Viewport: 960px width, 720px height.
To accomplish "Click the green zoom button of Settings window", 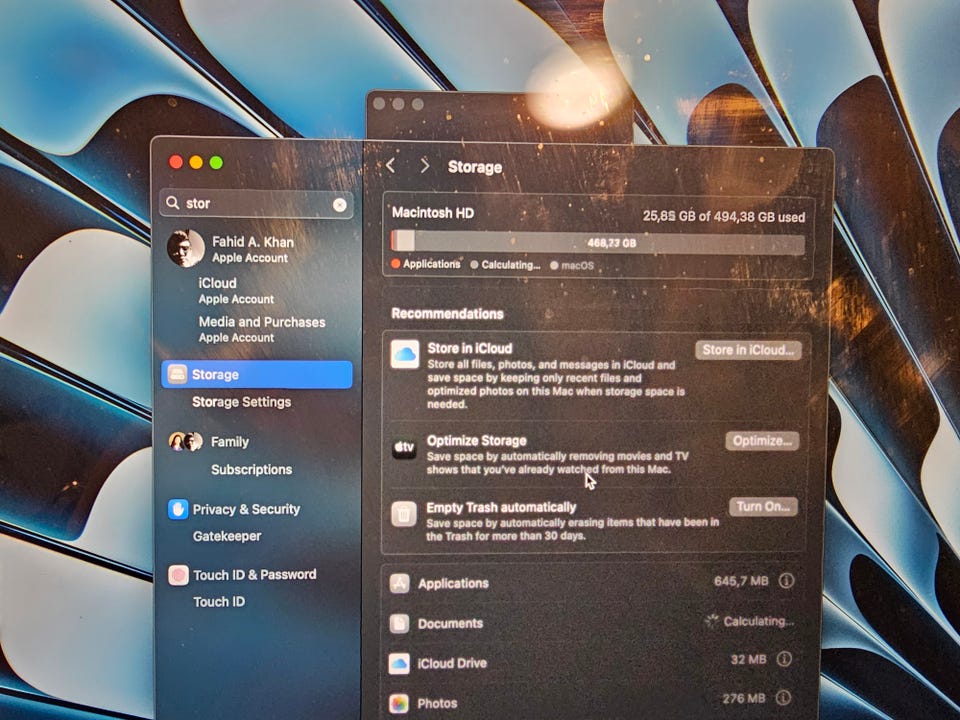I will point(216,162).
